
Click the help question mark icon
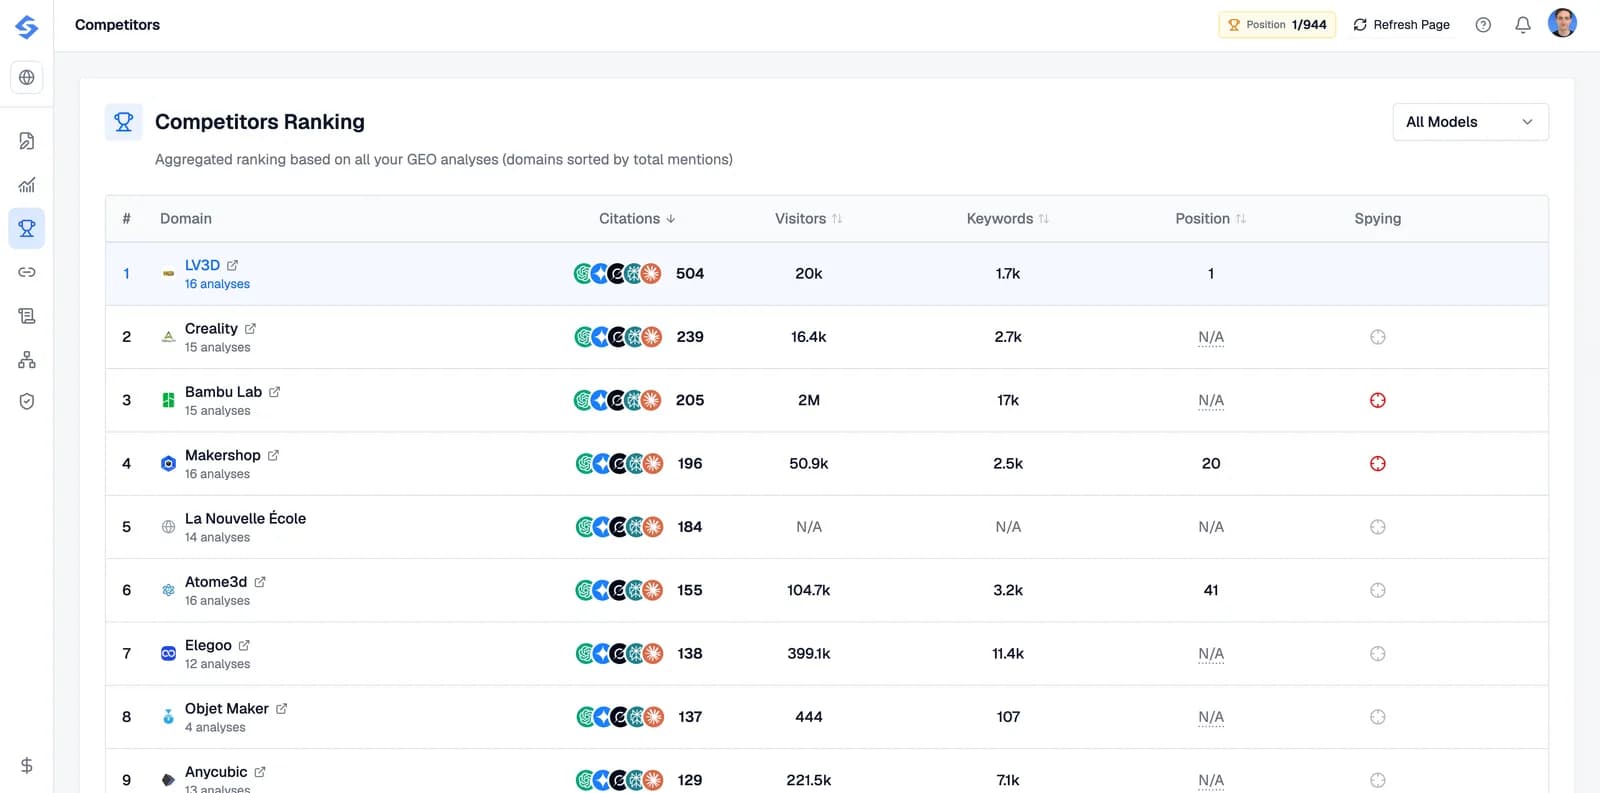pos(1483,25)
